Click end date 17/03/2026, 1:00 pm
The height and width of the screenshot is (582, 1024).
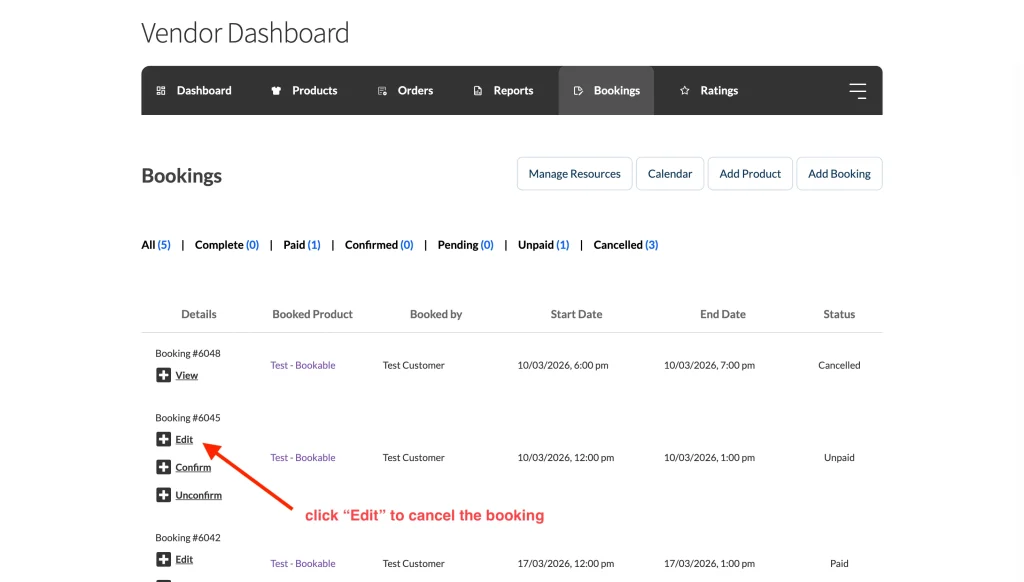point(709,563)
